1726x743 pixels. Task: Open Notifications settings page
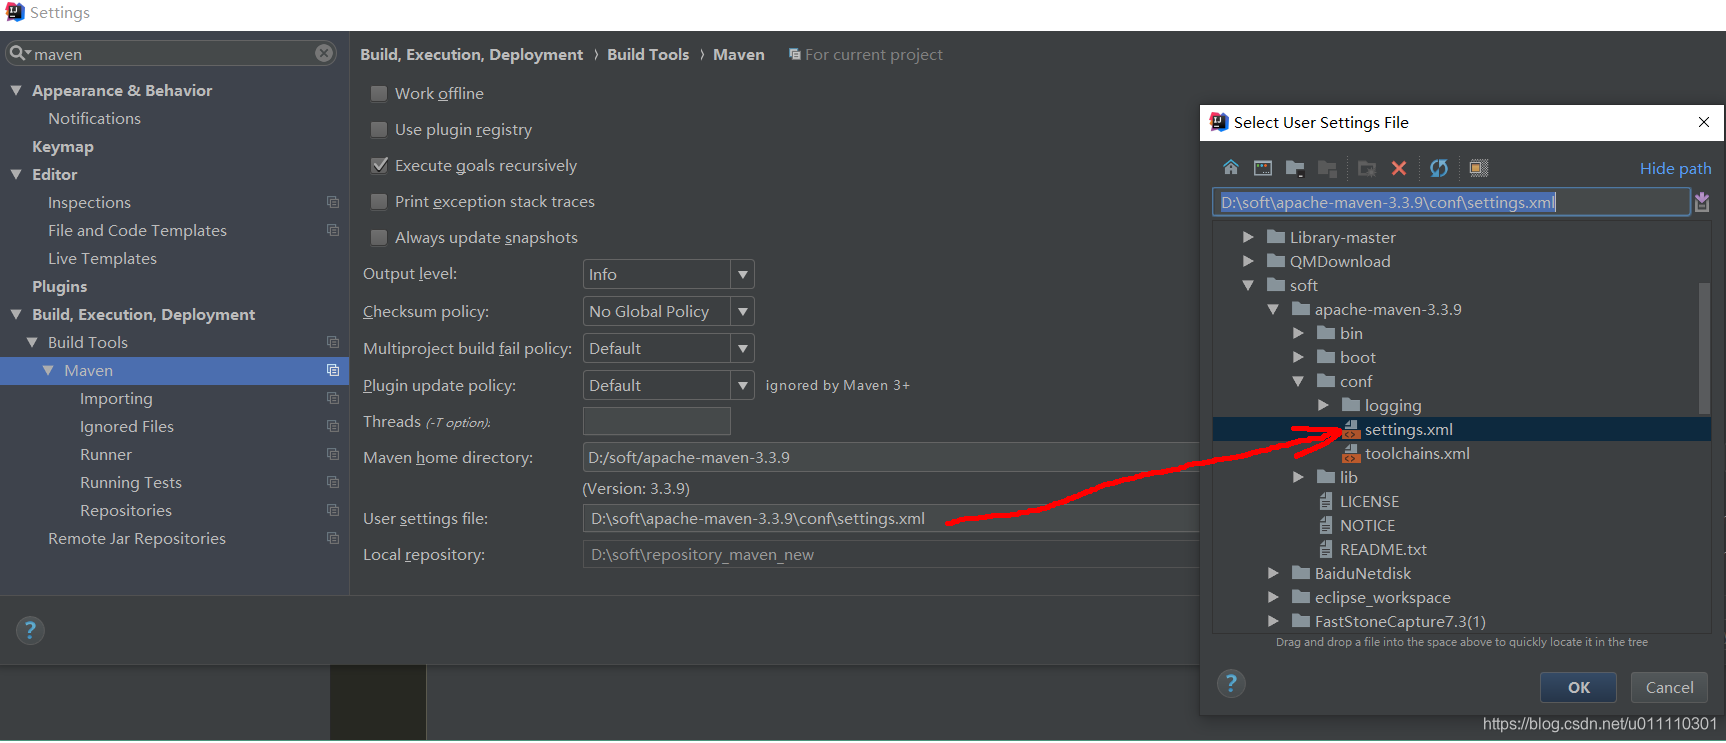click(x=94, y=118)
